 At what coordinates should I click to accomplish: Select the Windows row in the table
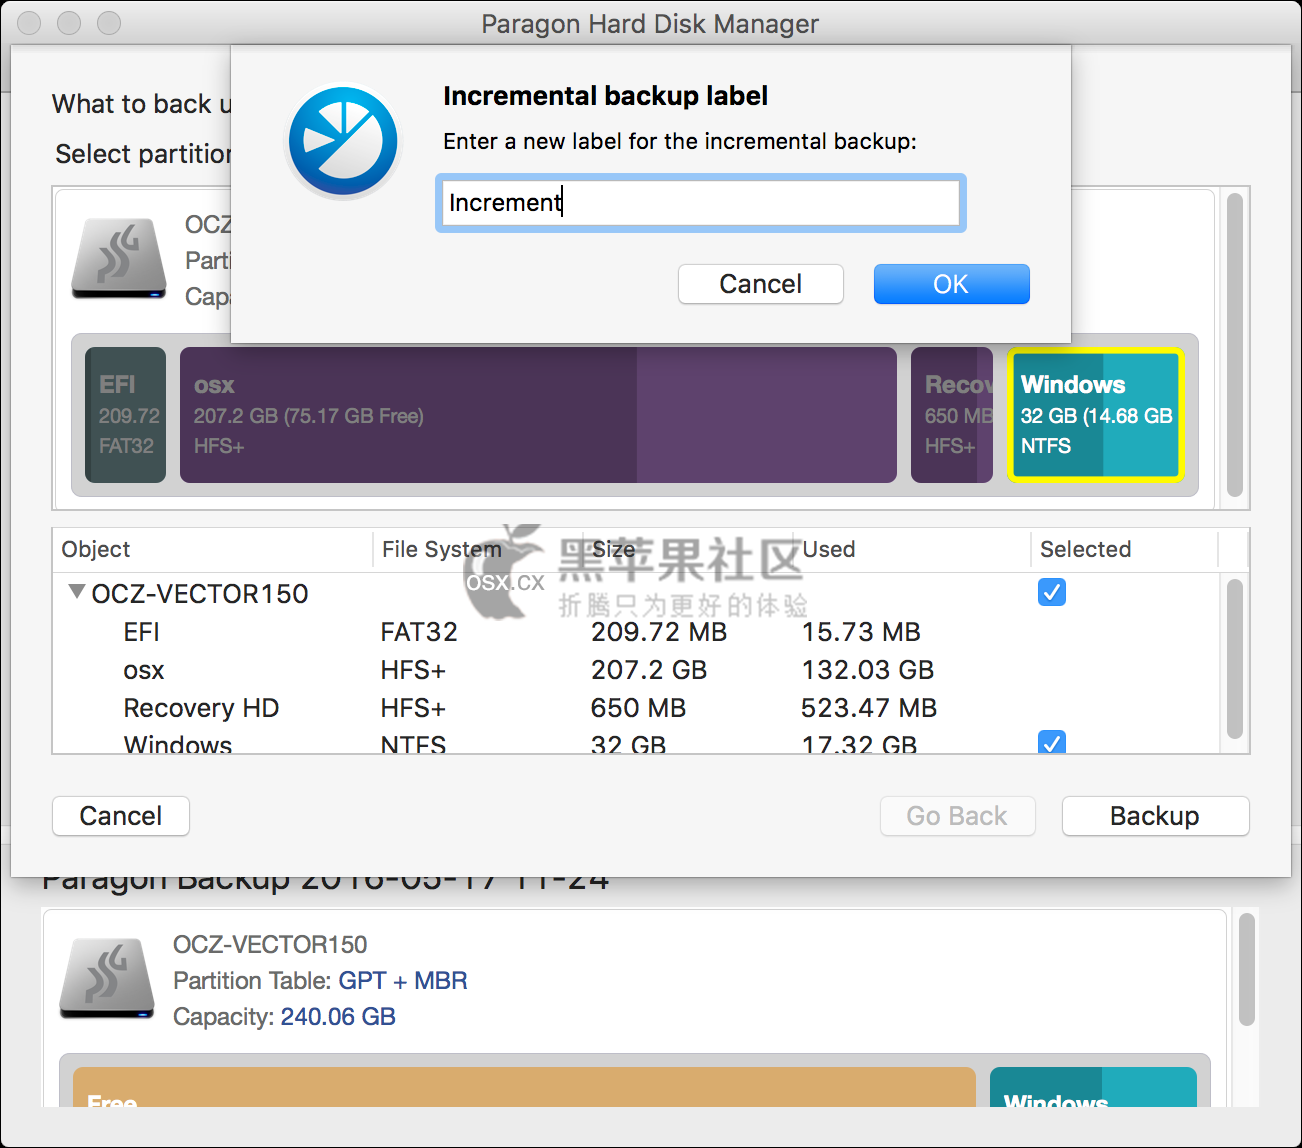tap(636, 741)
